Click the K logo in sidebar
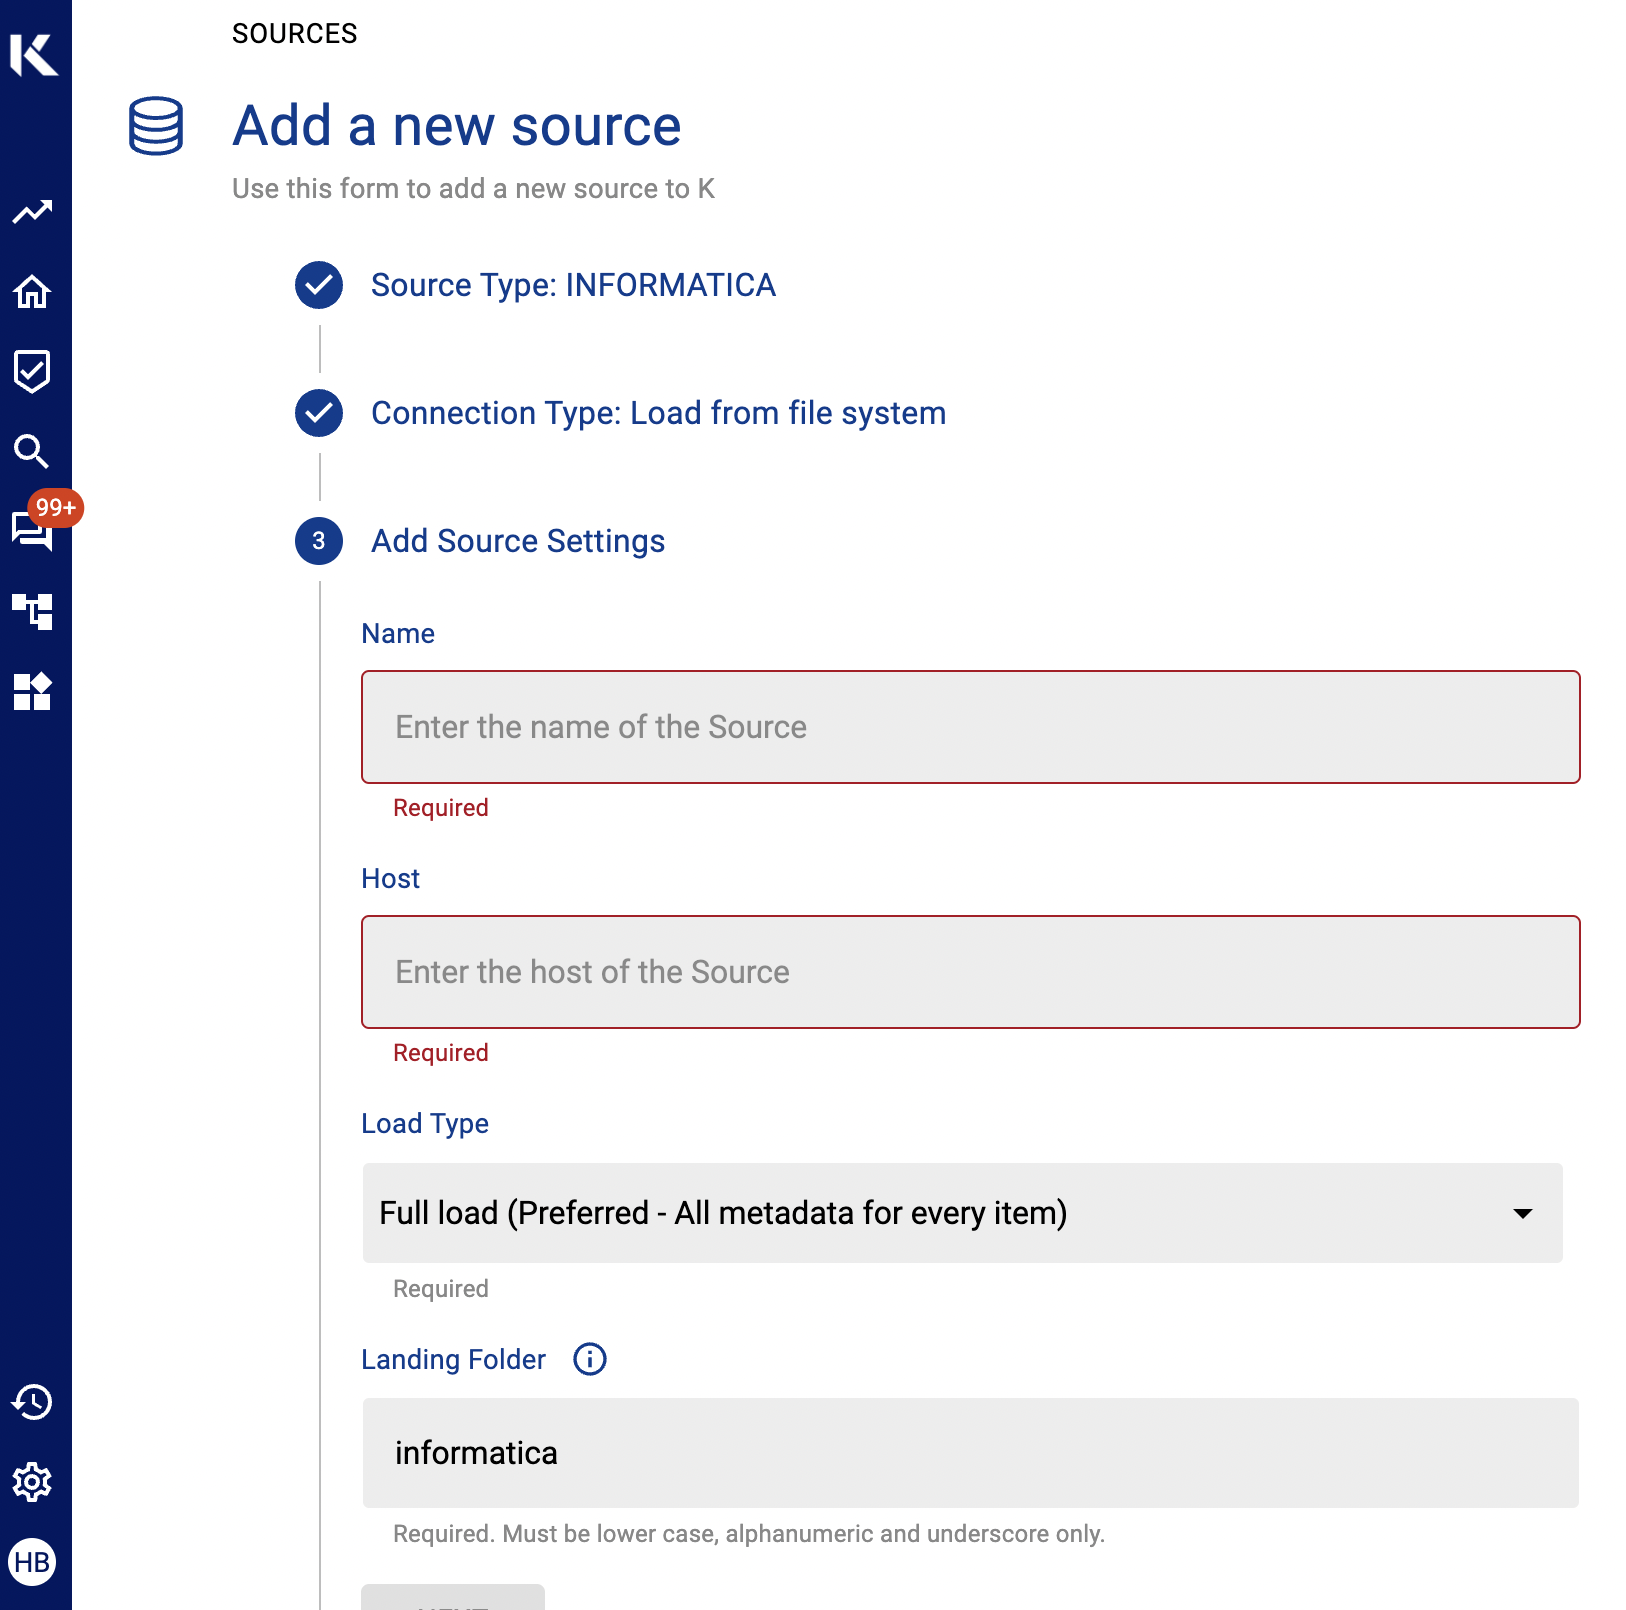 tap(34, 54)
